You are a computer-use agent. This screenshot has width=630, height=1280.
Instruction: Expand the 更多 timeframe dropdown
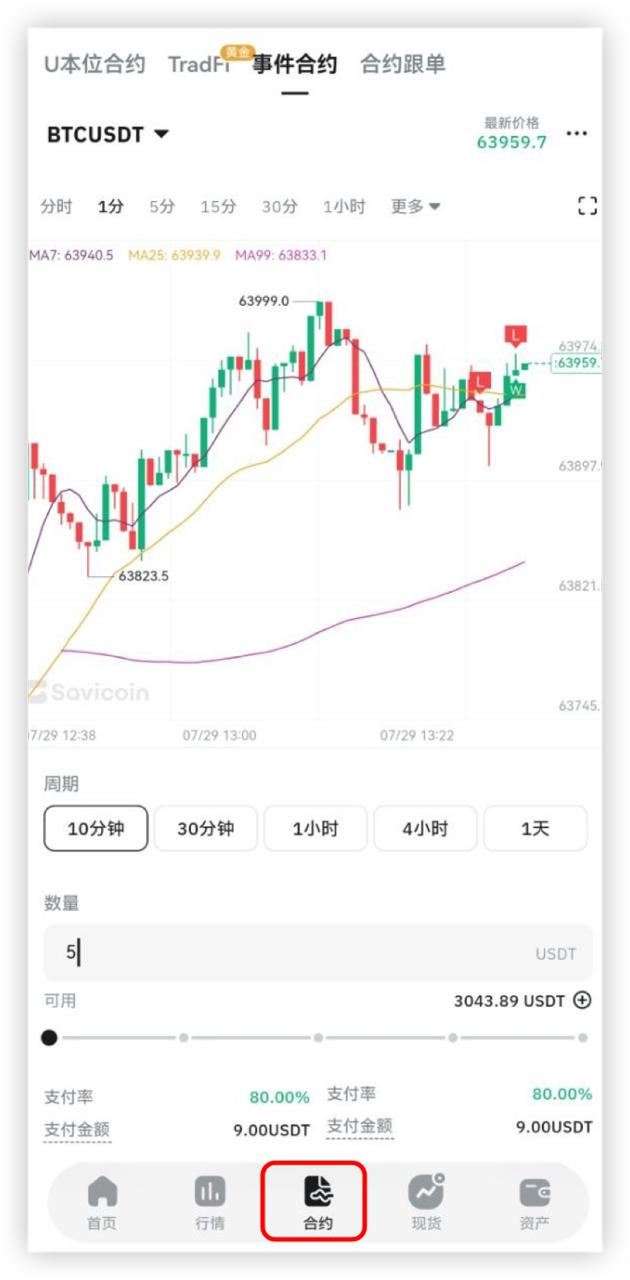pyautogui.click(x=415, y=206)
